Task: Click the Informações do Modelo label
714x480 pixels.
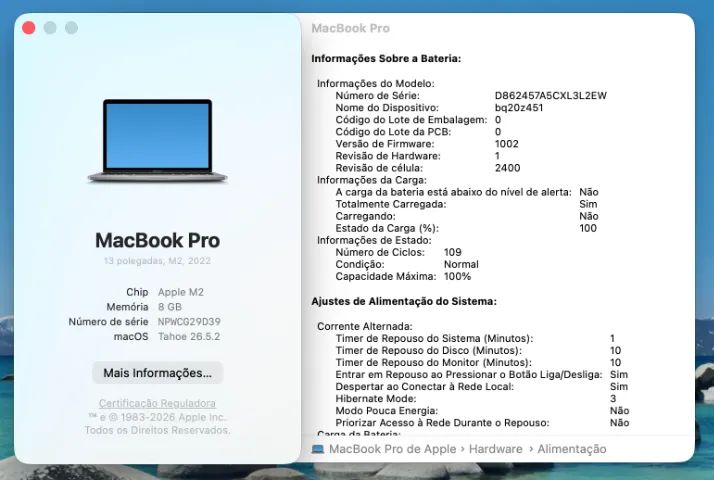Action: click(376, 83)
